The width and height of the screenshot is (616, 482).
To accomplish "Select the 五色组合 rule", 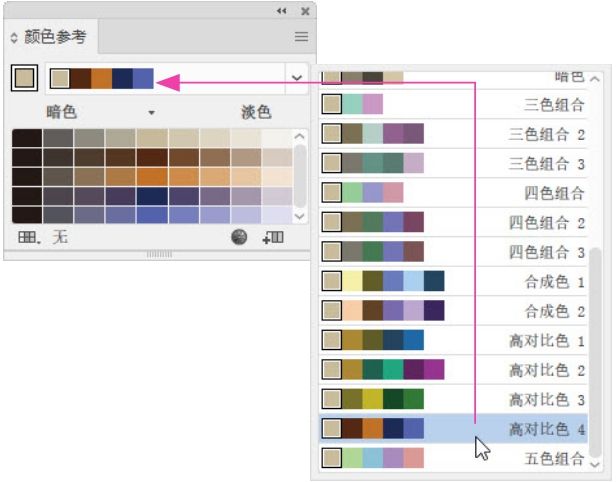I will click(453, 458).
